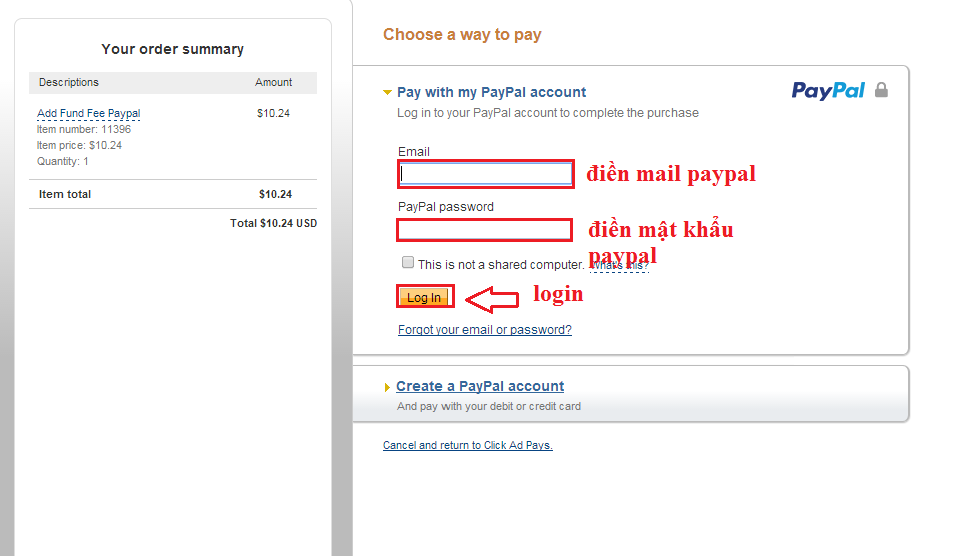Click the Total $10.24 USD text

point(274,223)
